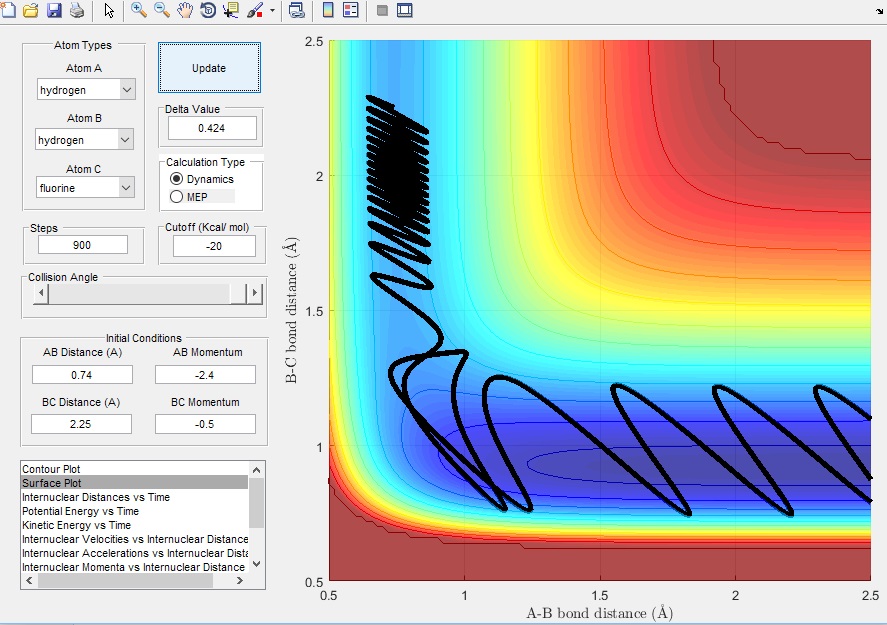
Task: Select the MEP calculation type
Action: point(190,197)
